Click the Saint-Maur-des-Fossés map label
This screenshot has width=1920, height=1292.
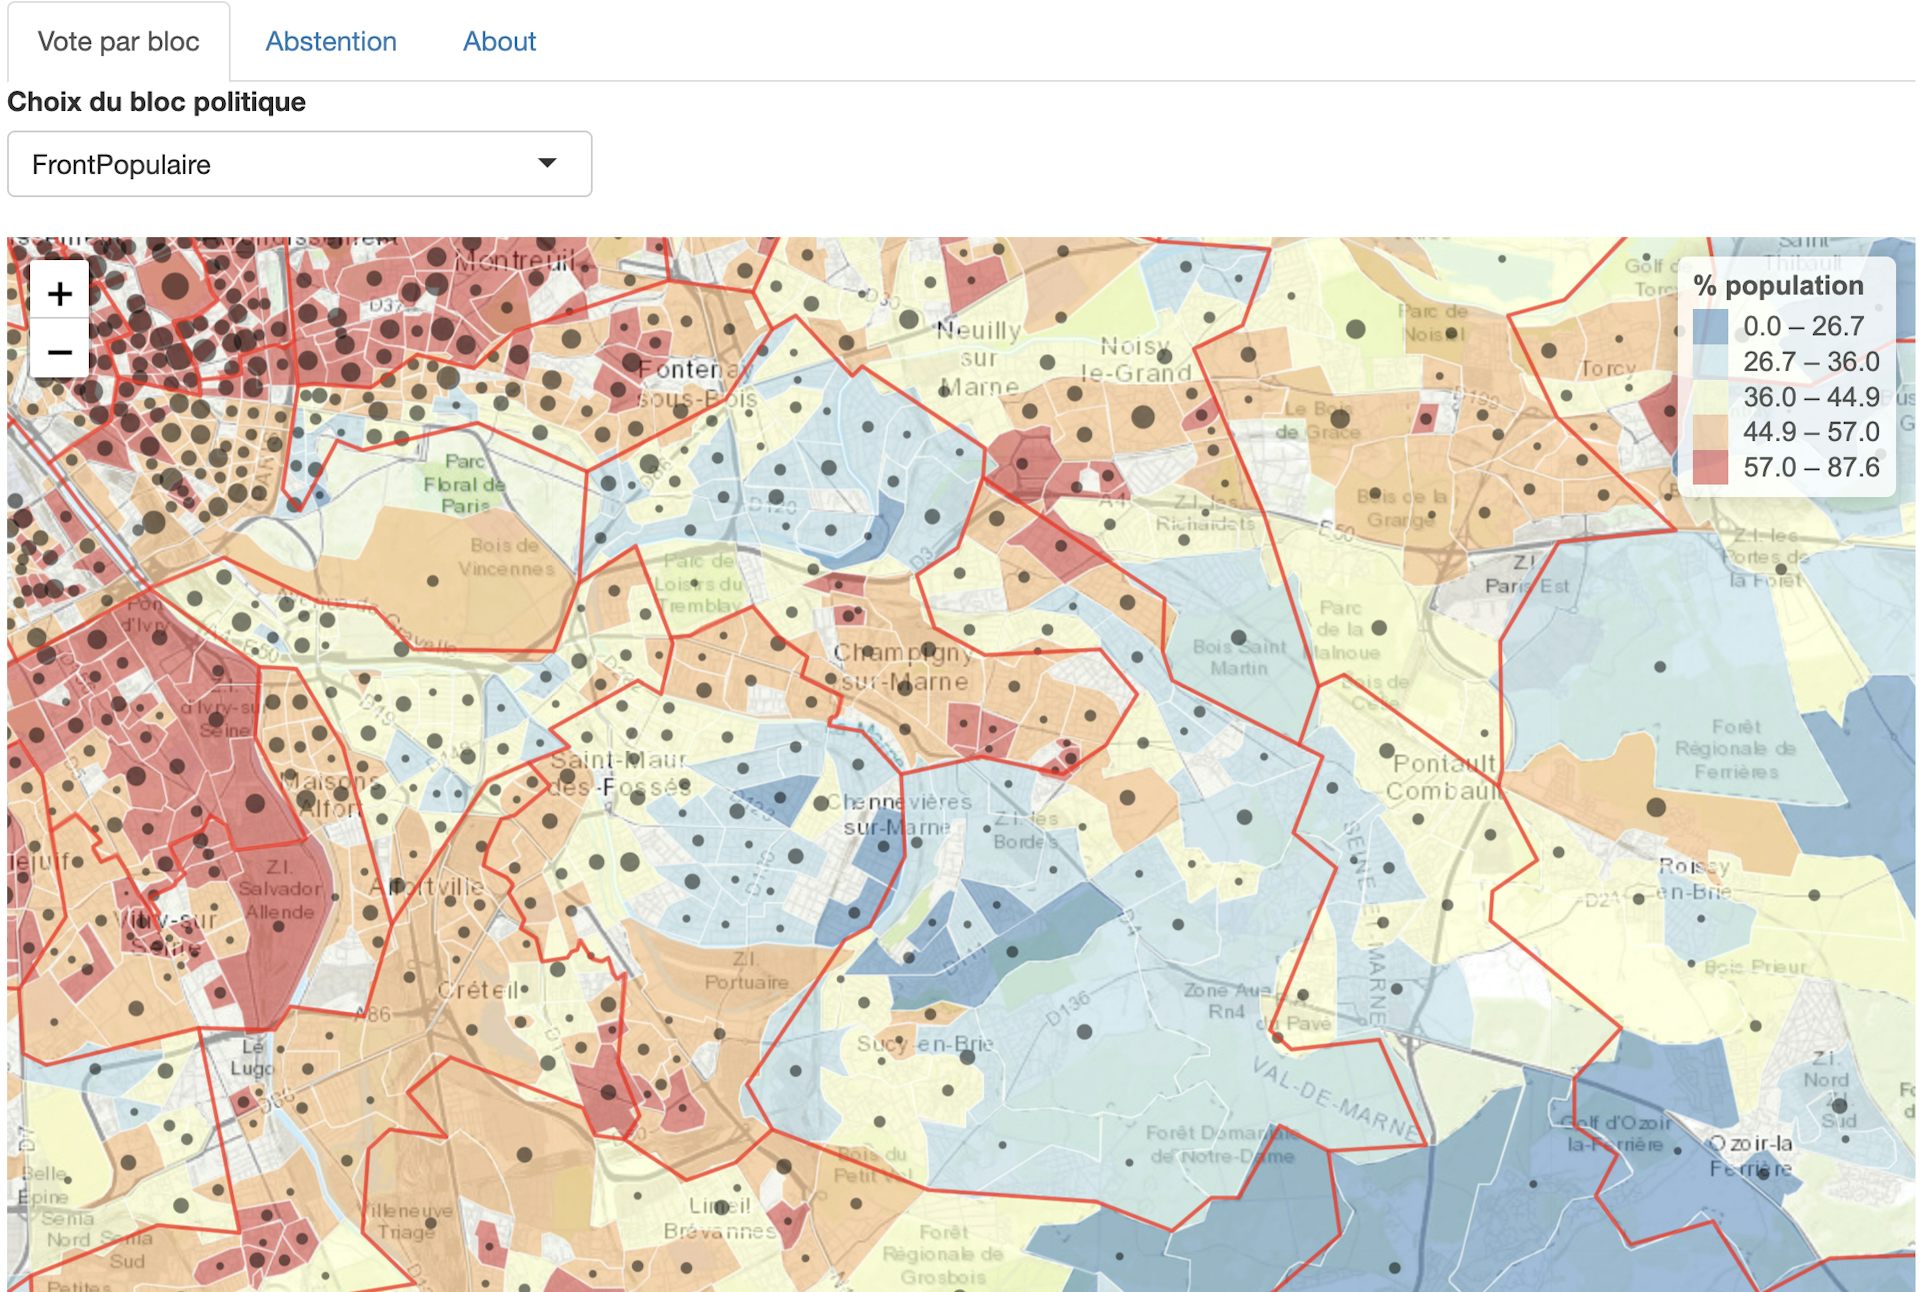tap(619, 773)
